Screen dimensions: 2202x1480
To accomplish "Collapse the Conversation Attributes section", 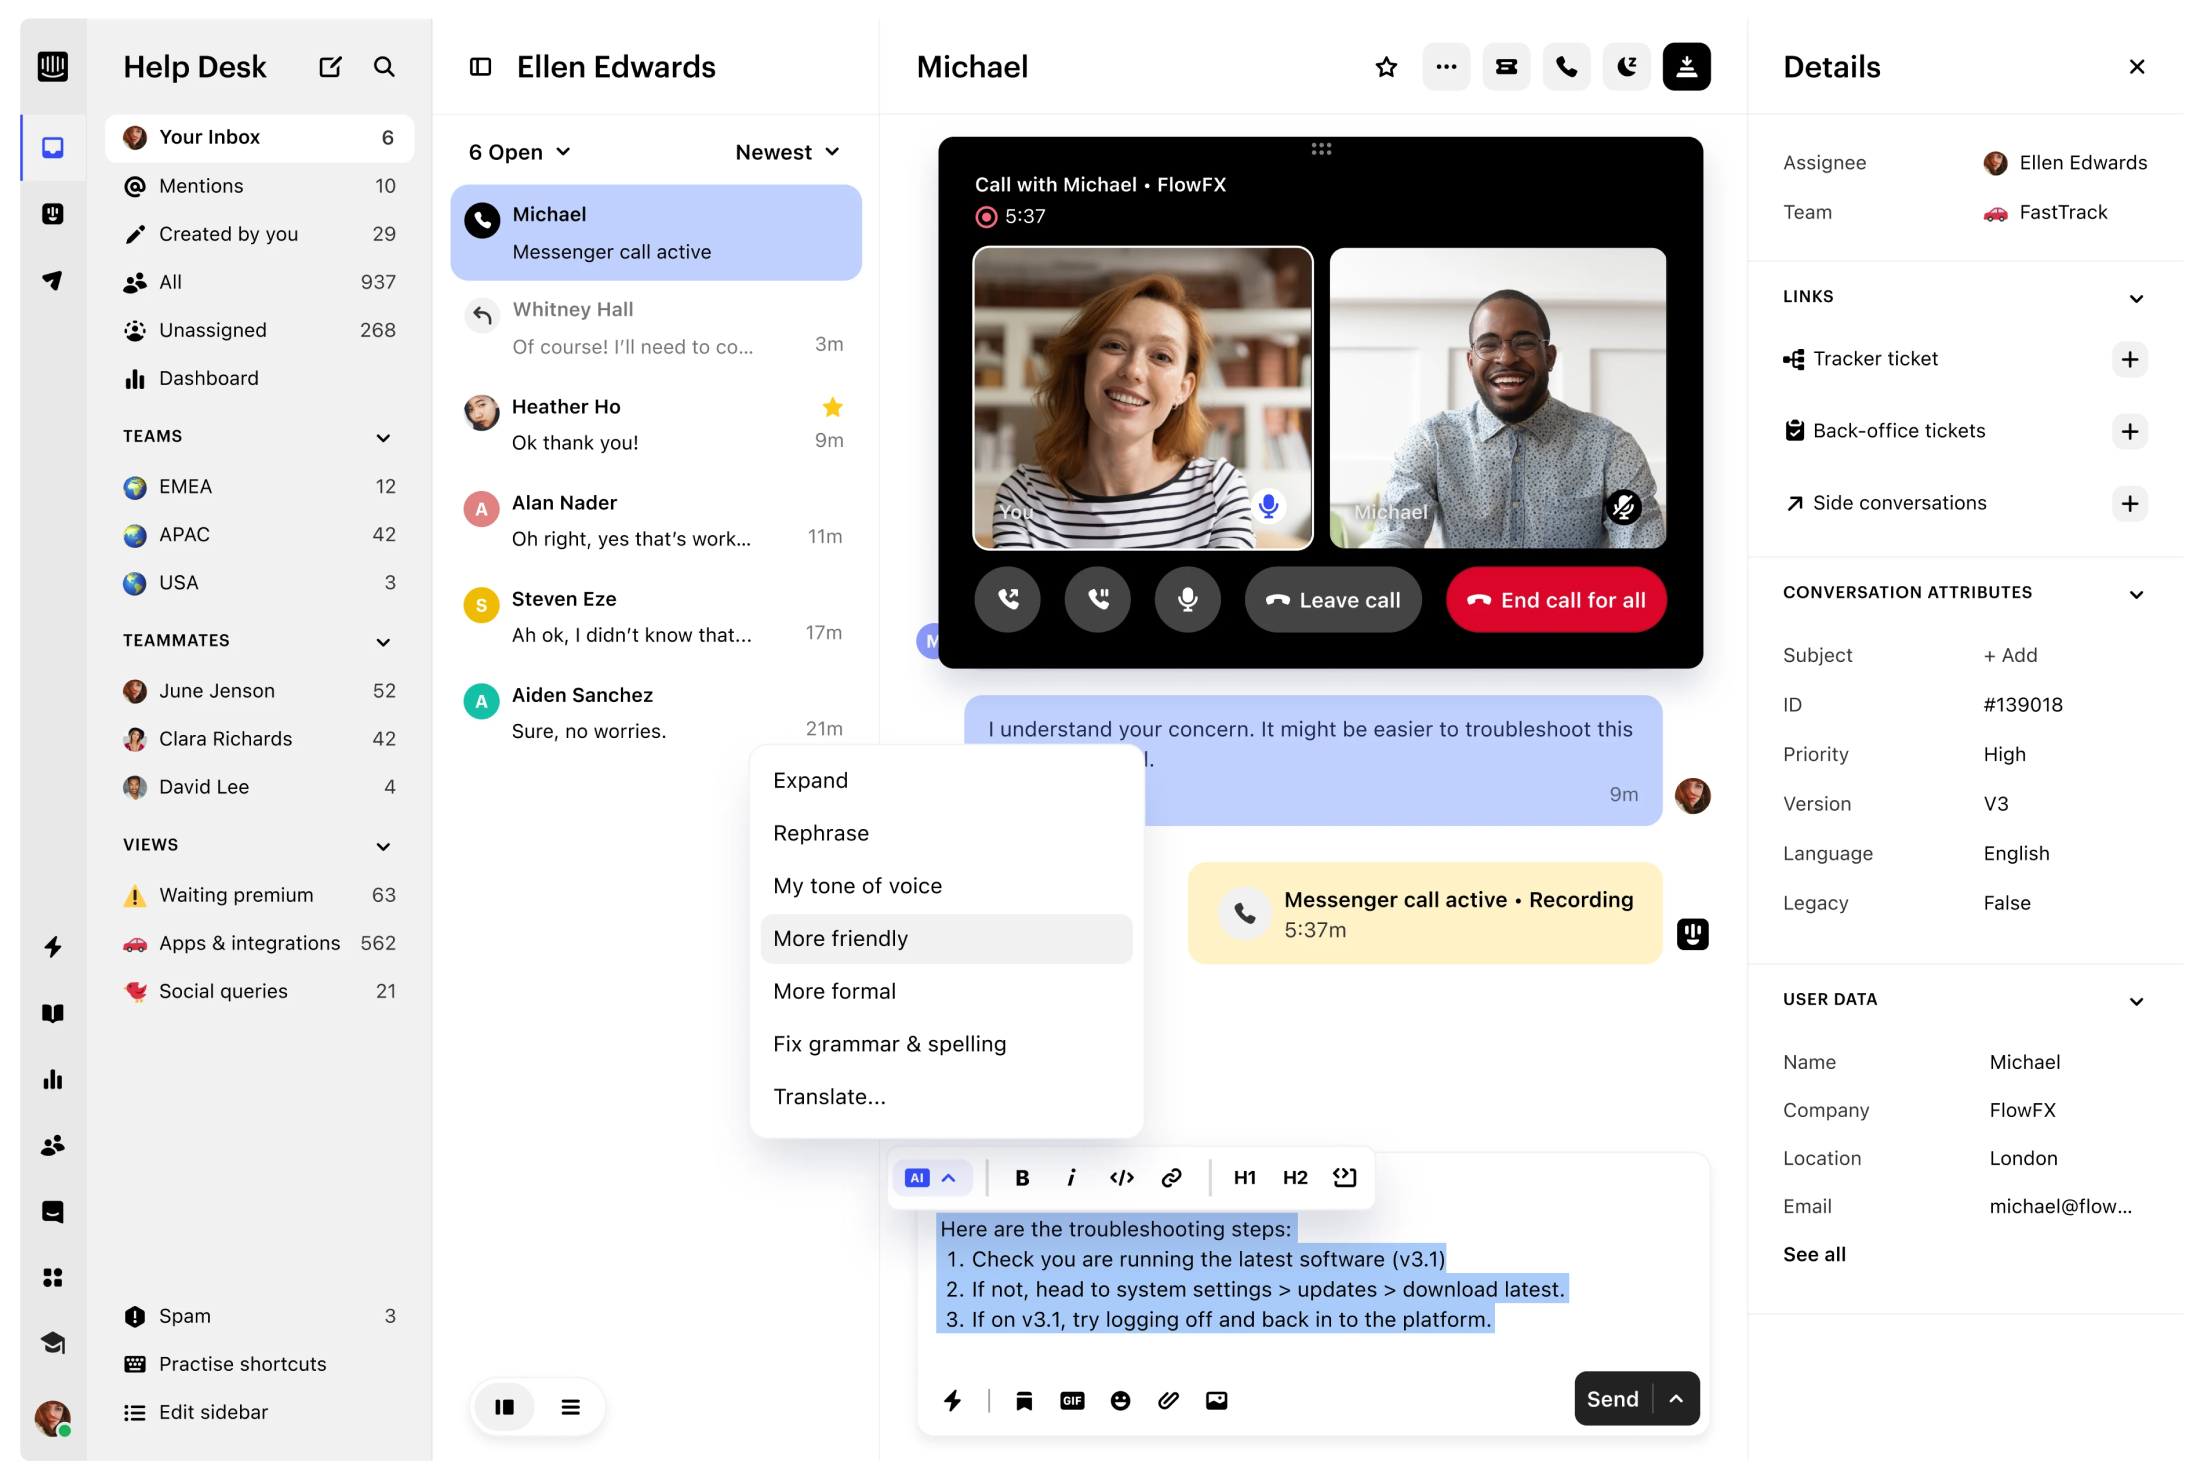I will (2136, 592).
